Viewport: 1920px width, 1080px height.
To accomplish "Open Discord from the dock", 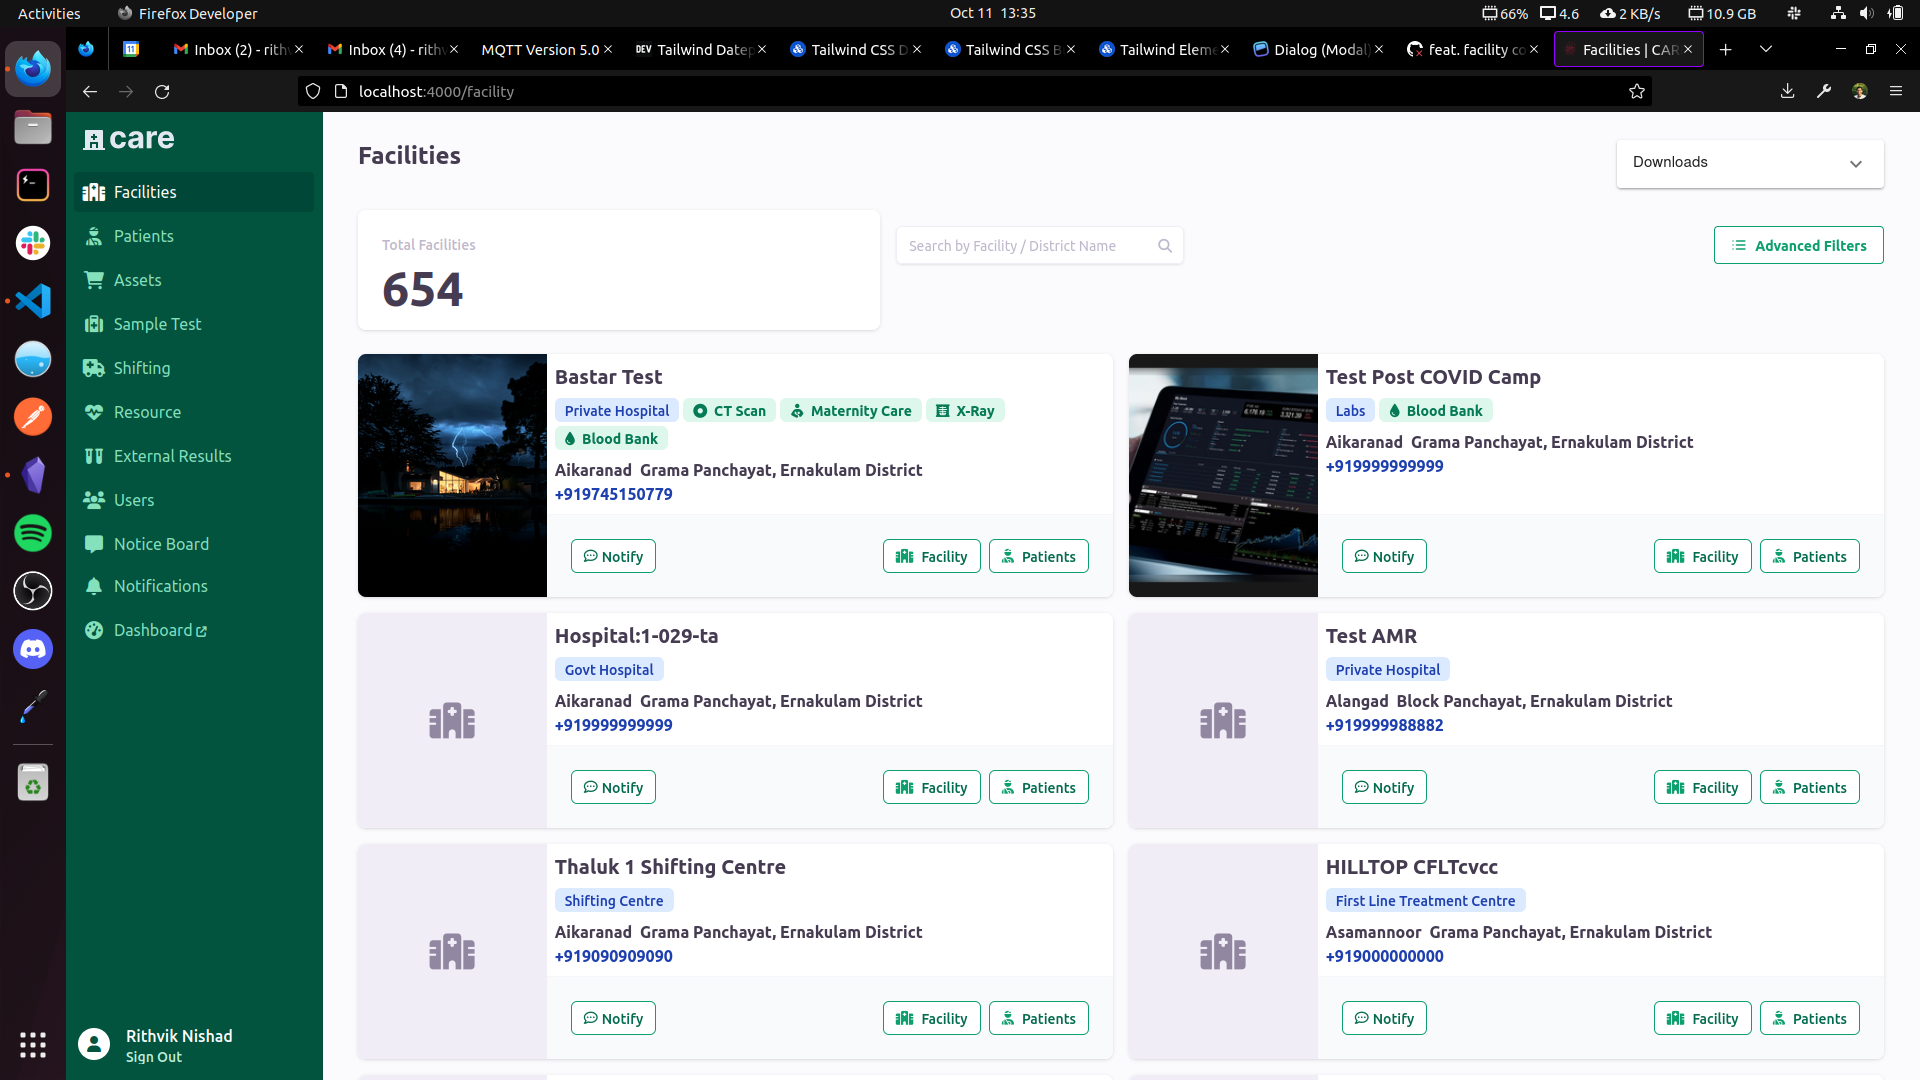I will pos(33,649).
